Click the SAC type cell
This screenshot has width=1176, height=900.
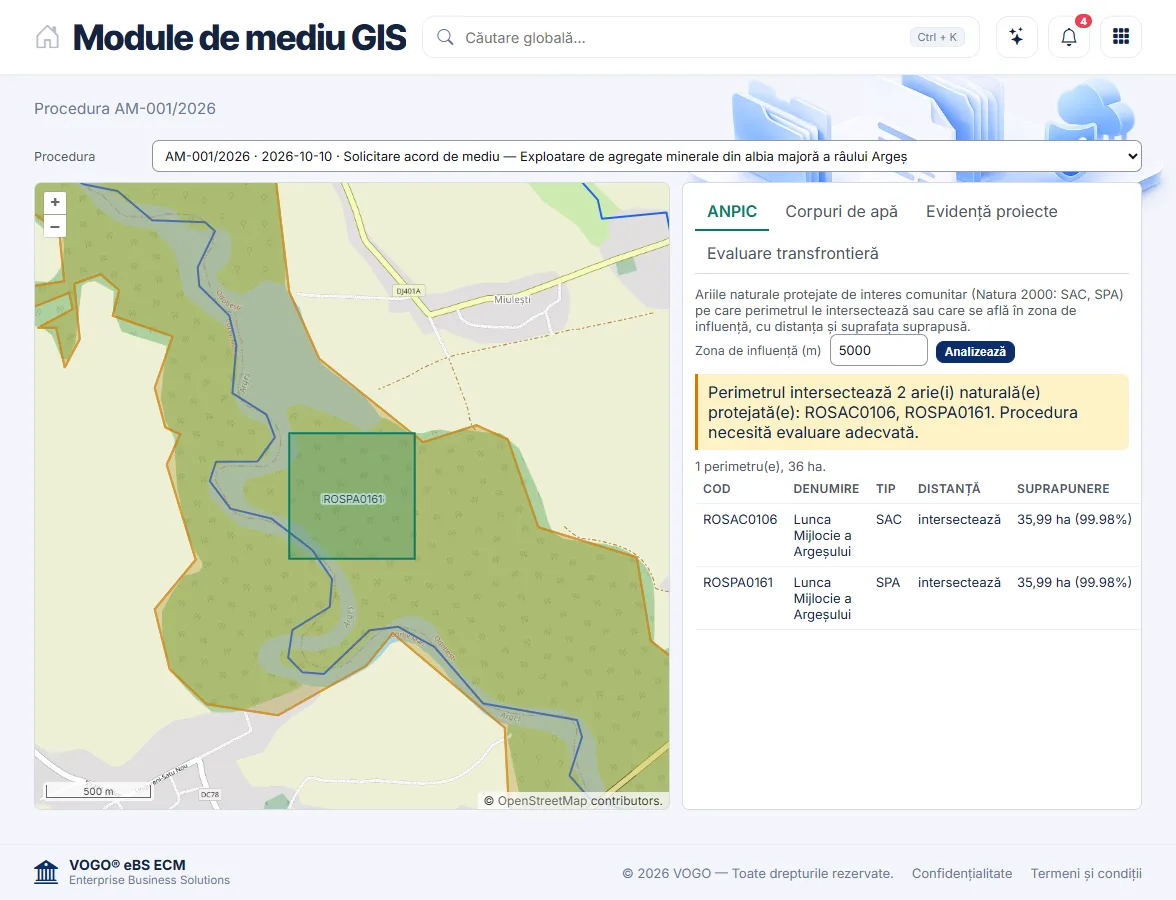pos(889,519)
